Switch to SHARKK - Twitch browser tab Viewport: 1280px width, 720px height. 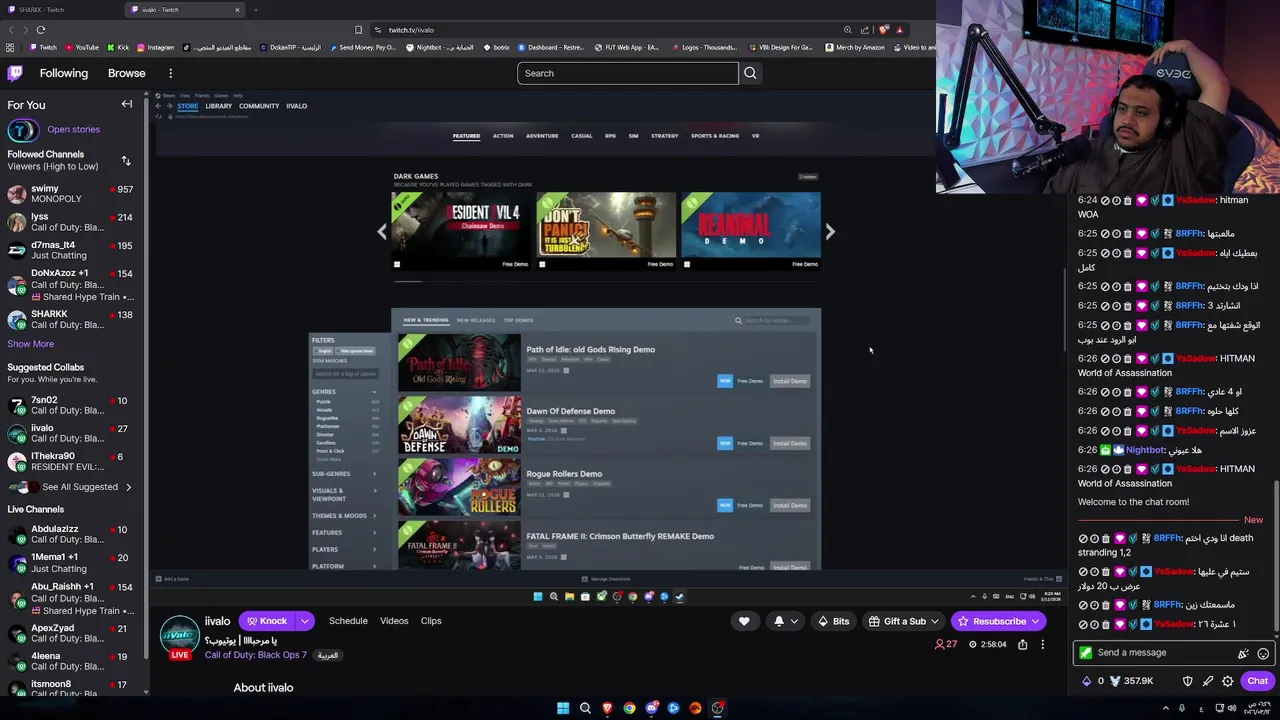(x=60, y=10)
